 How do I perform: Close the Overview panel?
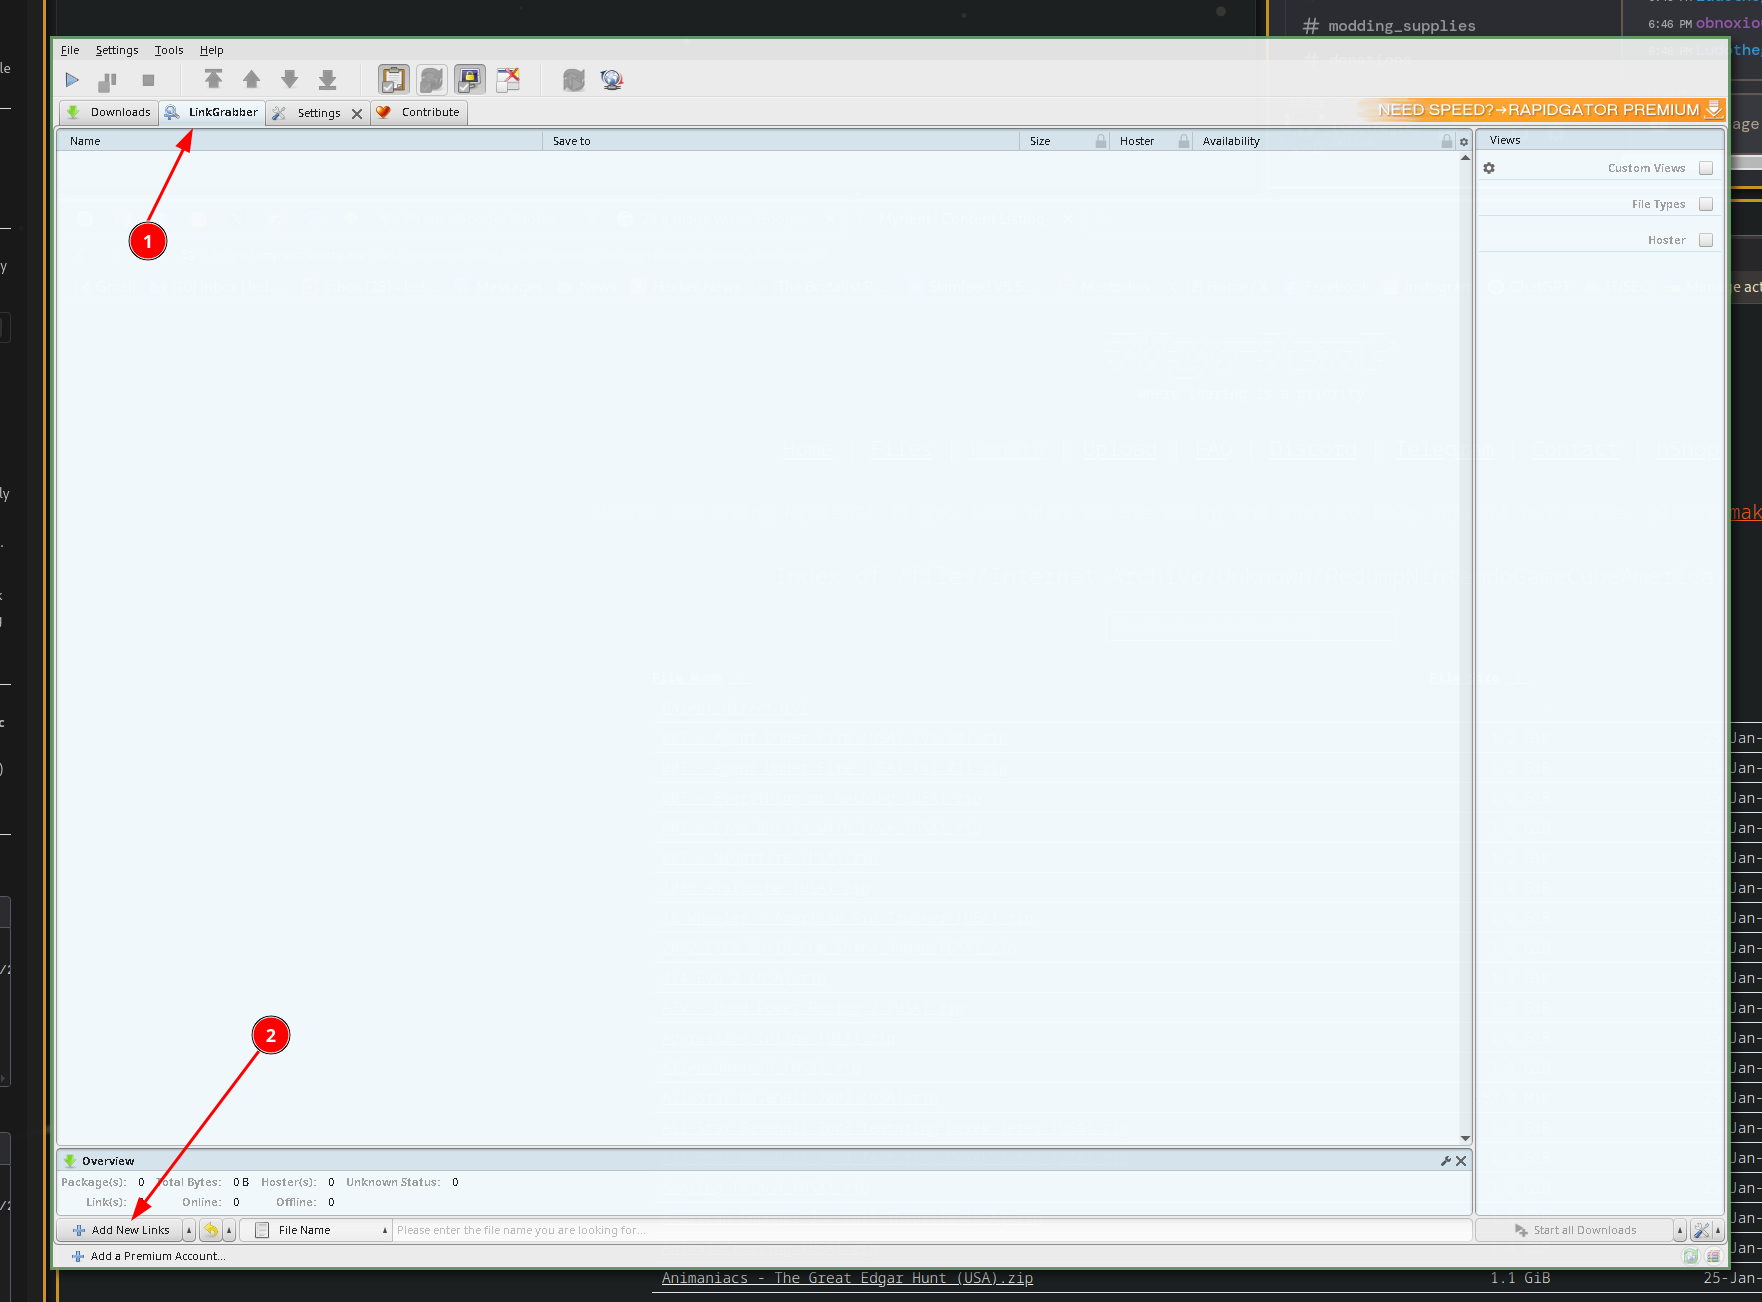[1461, 1161]
